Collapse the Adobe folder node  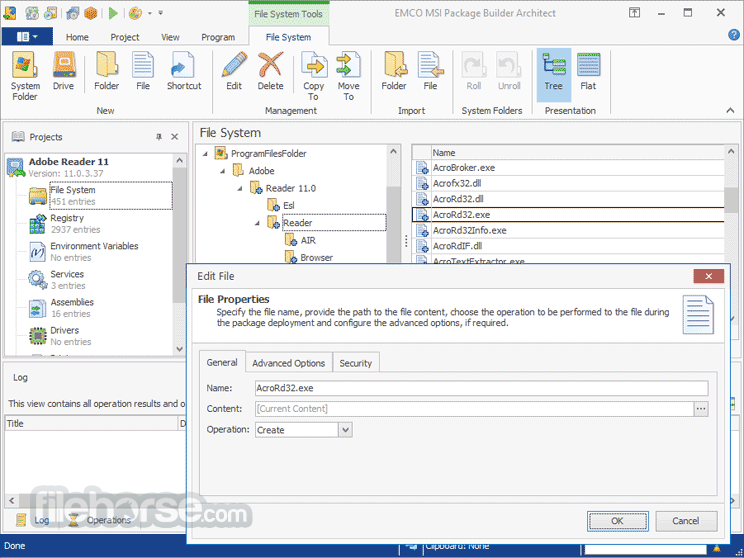pyautogui.click(x=222, y=171)
